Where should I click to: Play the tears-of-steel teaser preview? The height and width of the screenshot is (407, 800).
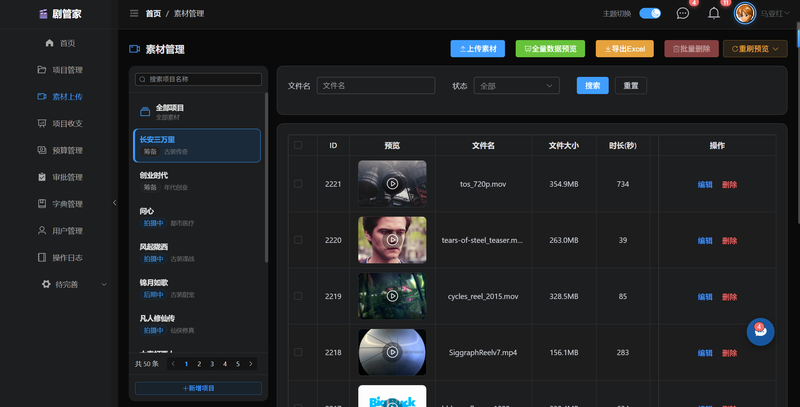coord(392,240)
